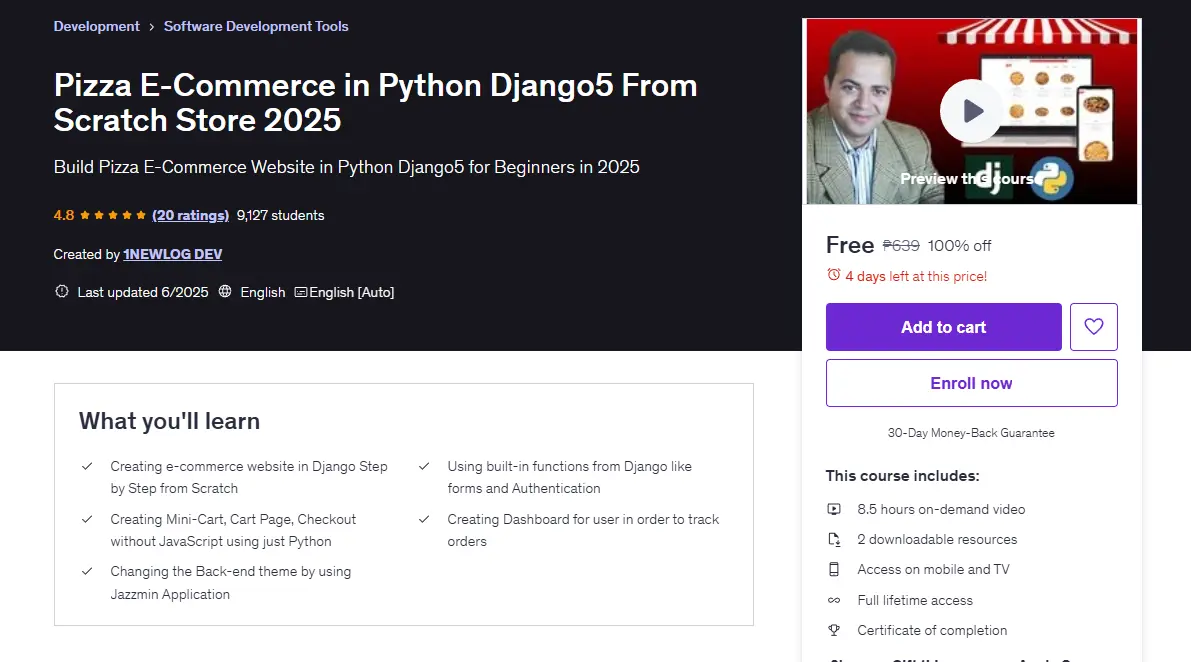This screenshot has width=1191, height=662.
Task: Visit the 1NEWLOG DEV instructor profile
Action: coord(172,254)
